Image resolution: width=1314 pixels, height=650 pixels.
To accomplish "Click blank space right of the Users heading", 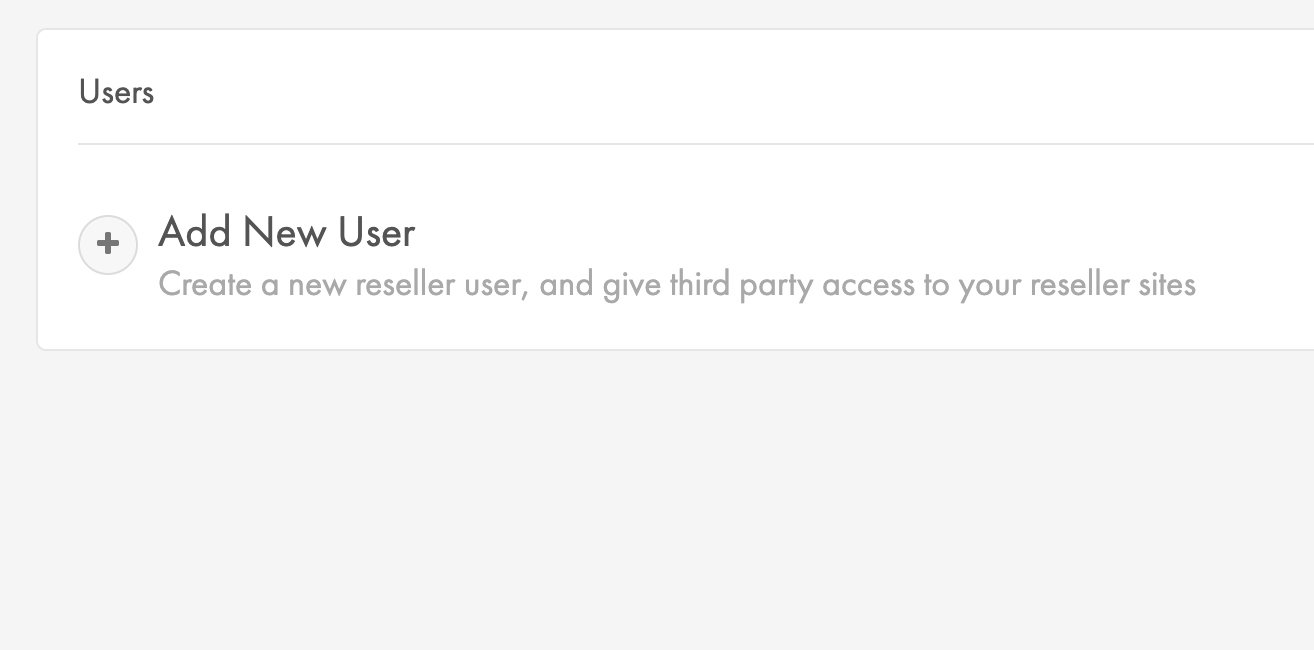I will tap(700, 93).
